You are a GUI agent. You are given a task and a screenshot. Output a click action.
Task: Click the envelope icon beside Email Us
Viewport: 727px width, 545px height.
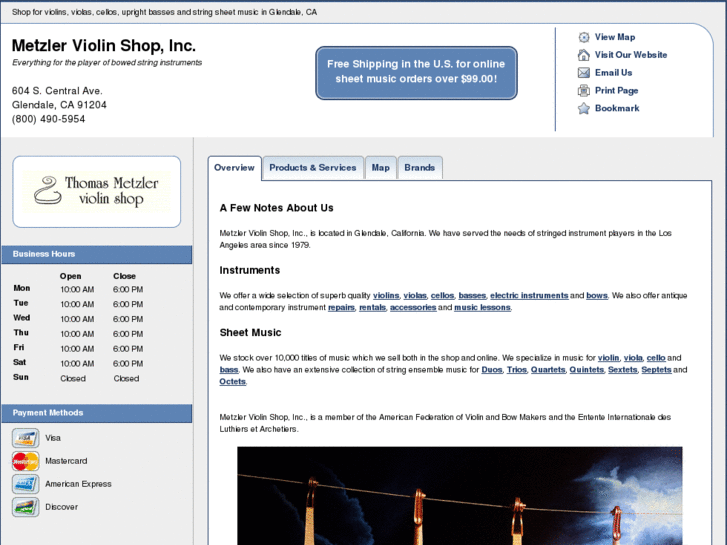[584, 73]
